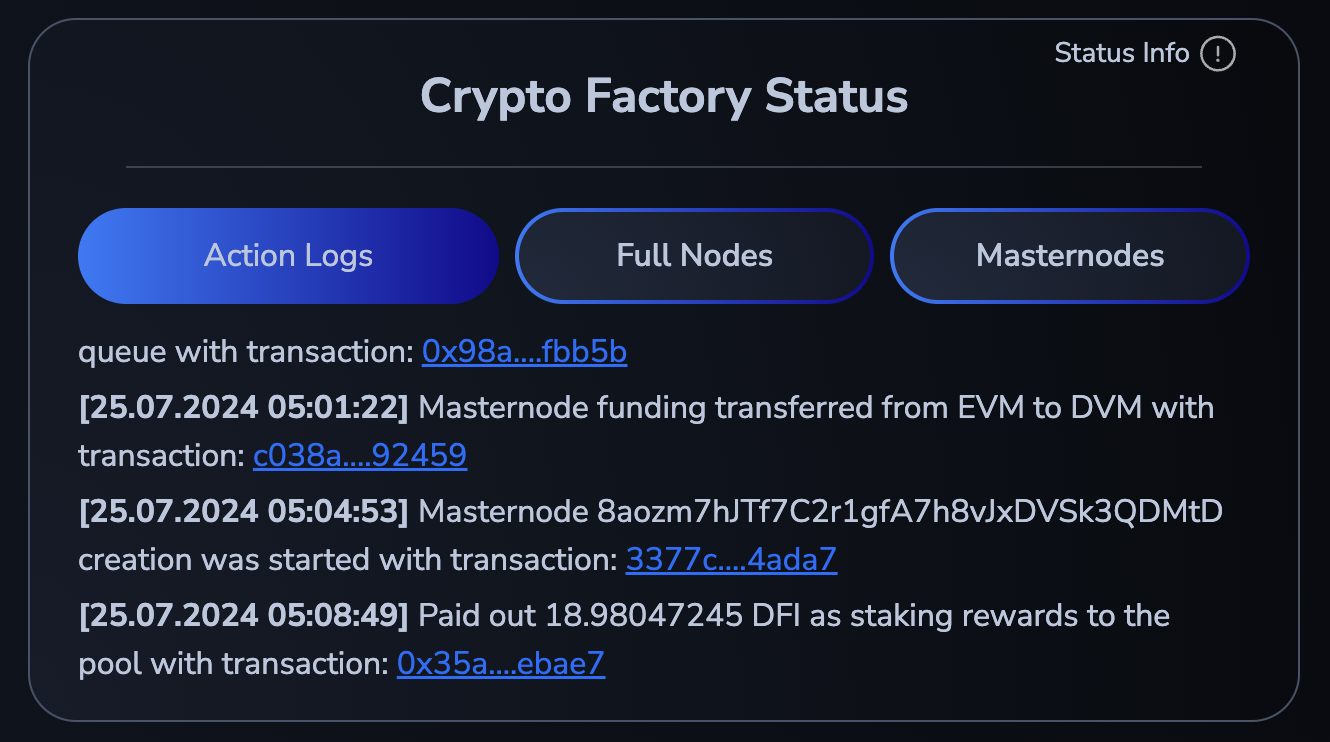Click the 'queue with transaction' text
The image size is (1330, 742).
246,352
